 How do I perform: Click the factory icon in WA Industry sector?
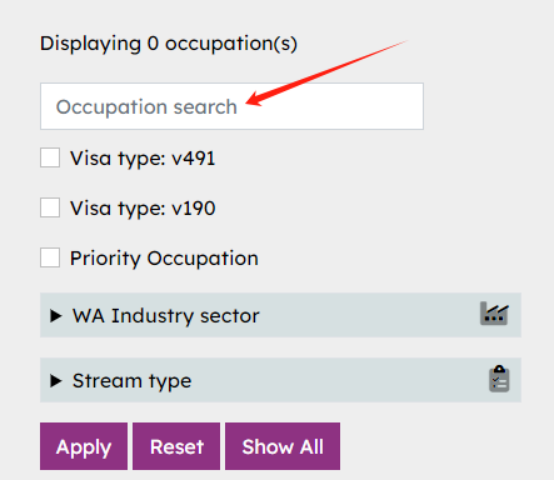click(494, 314)
